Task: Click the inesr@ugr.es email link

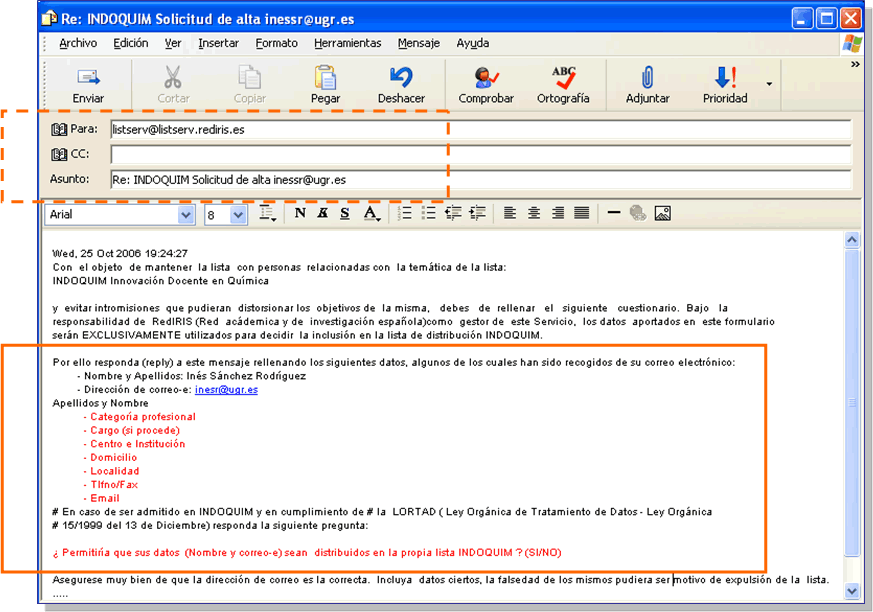Action: [x=226, y=390]
